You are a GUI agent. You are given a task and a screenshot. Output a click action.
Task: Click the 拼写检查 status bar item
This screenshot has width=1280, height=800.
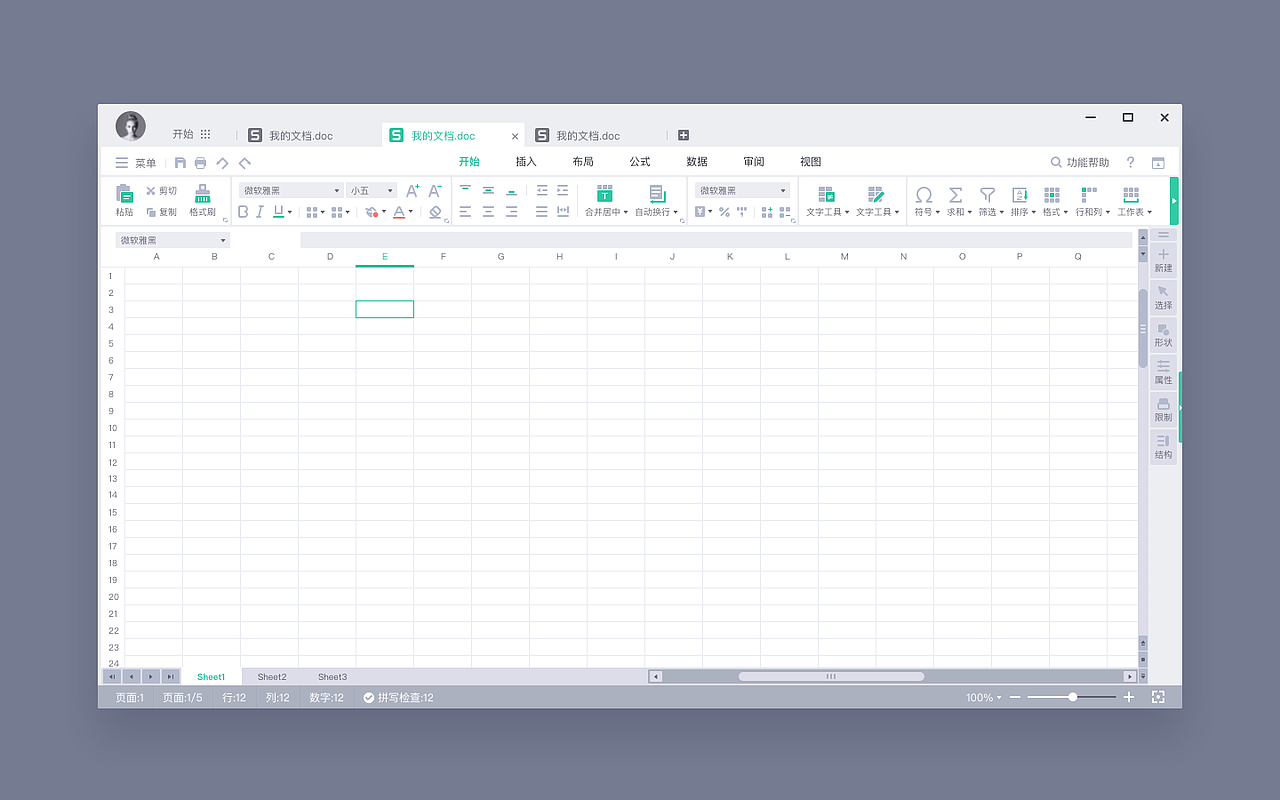tap(398, 697)
